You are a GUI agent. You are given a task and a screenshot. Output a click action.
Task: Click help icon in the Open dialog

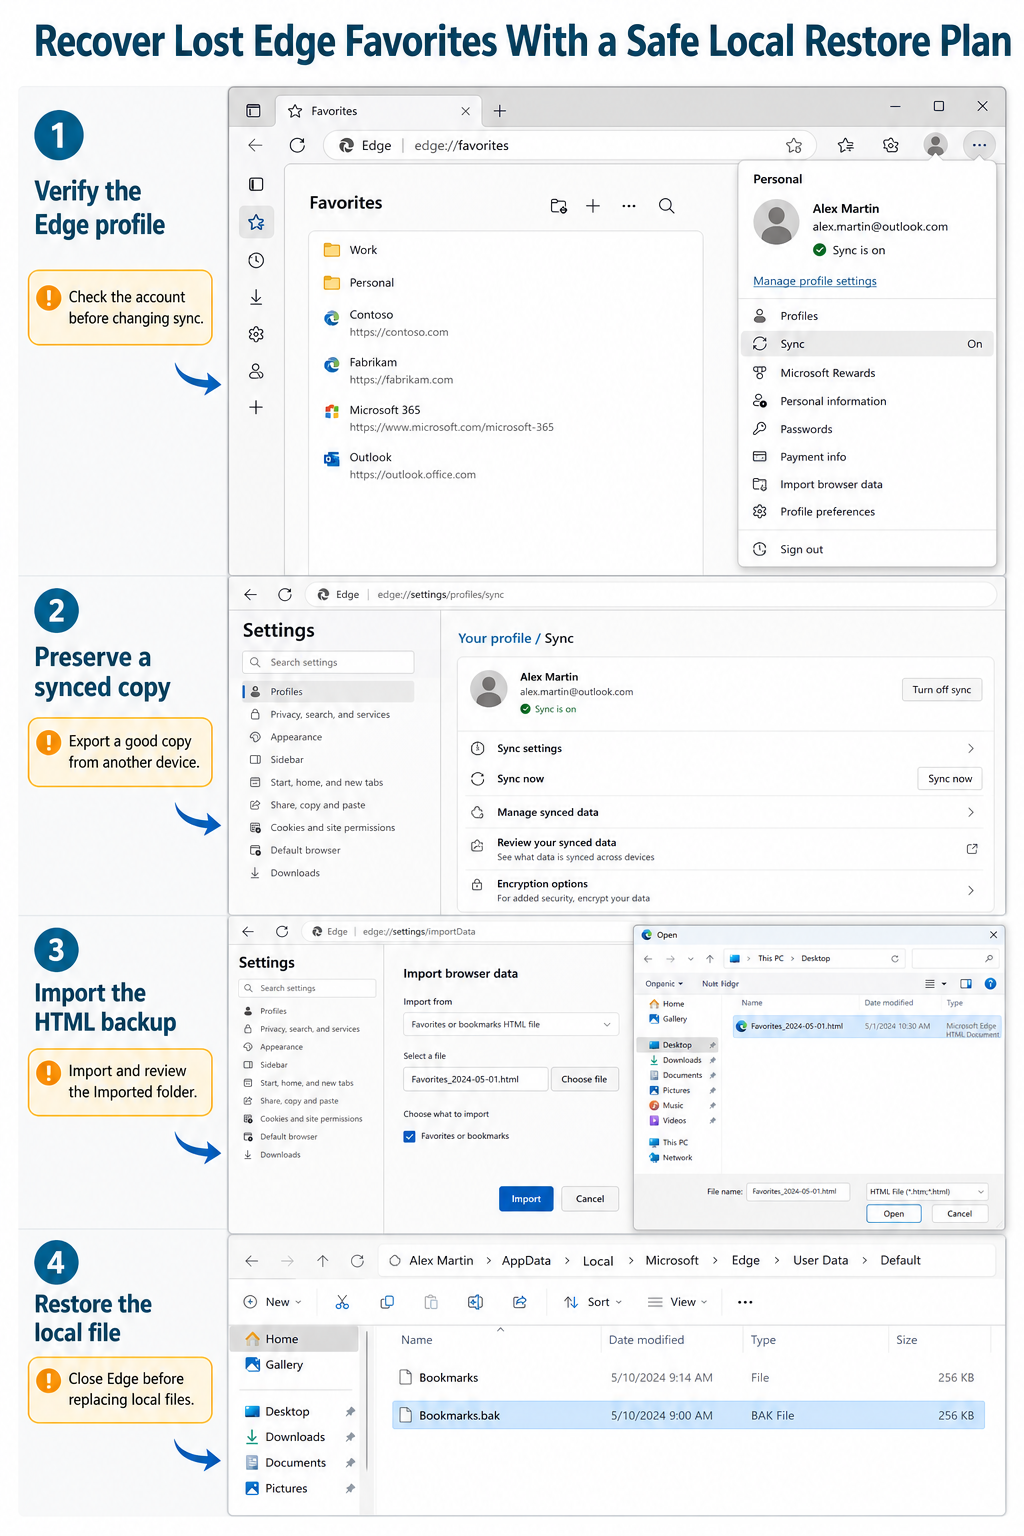990,984
